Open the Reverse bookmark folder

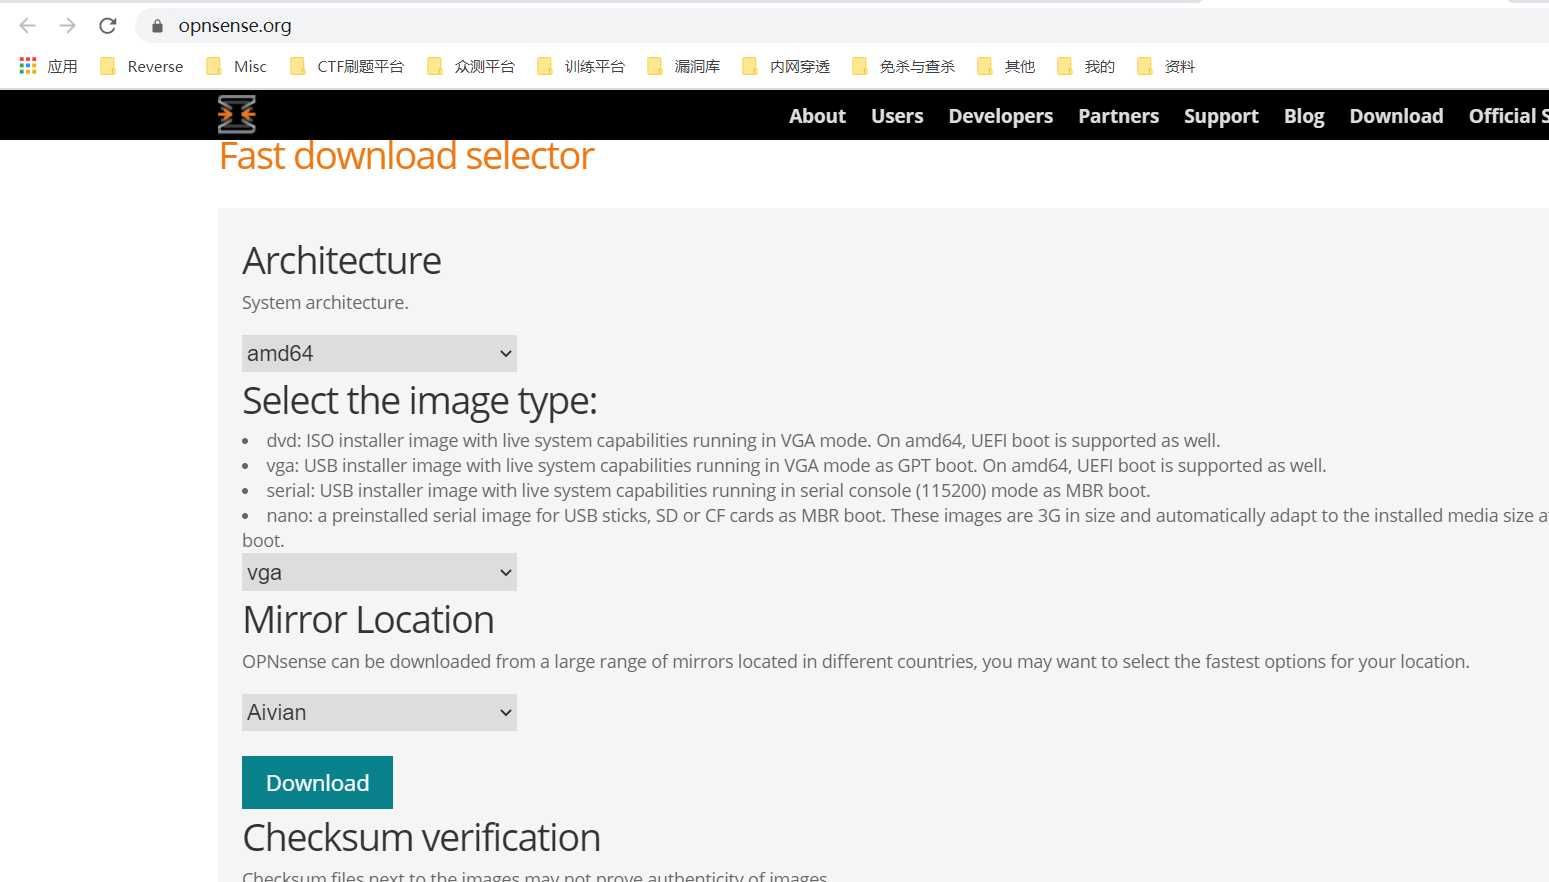pyautogui.click(x=142, y=66)
